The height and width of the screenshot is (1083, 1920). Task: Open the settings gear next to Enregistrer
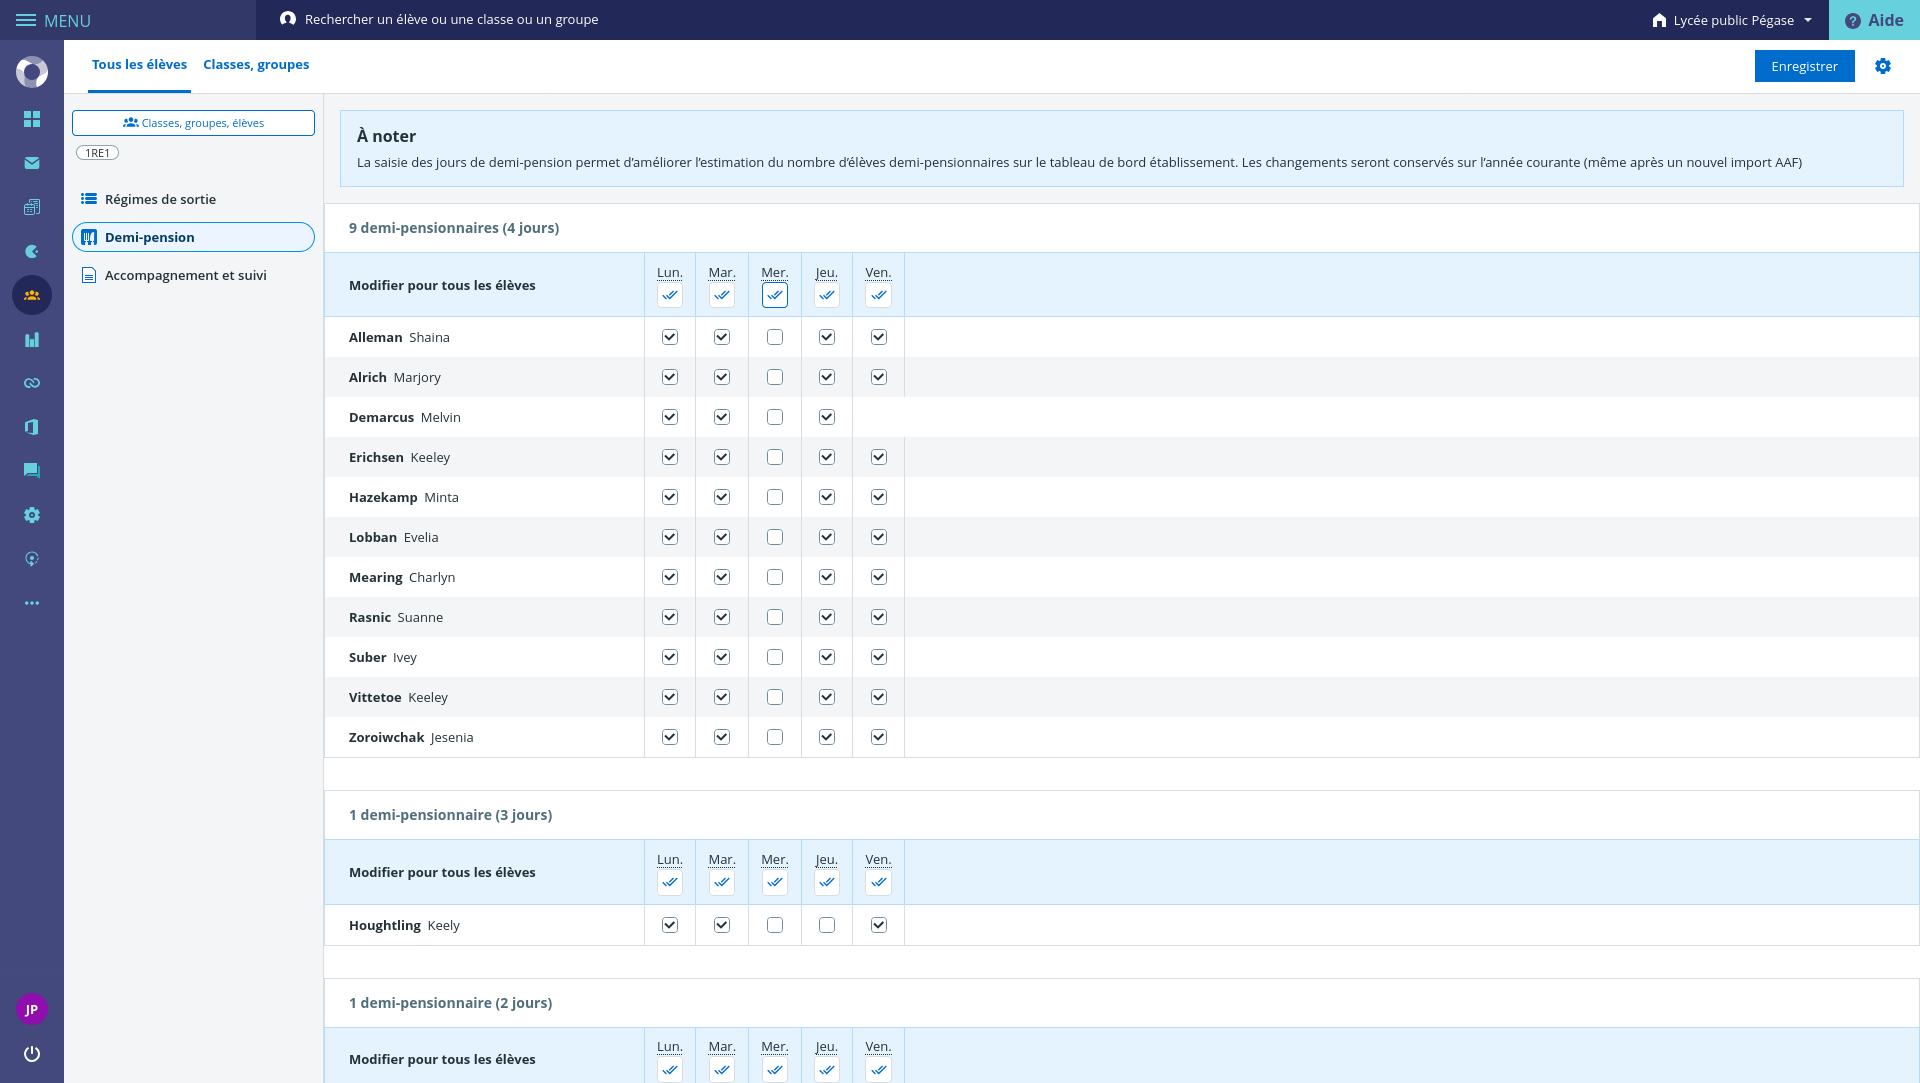click(1883, 66)
